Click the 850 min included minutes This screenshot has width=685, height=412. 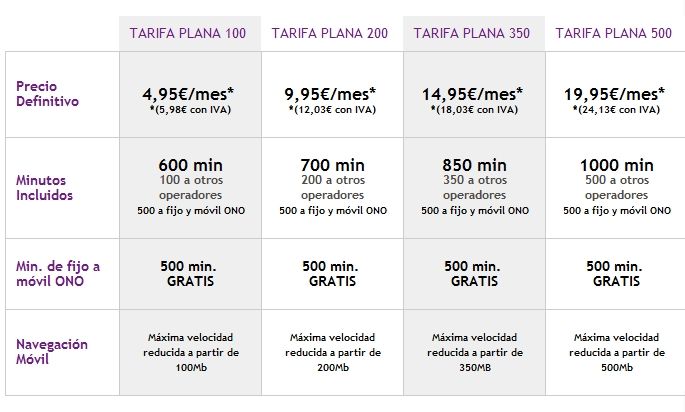pyautogui.click(x=473, y=164)
